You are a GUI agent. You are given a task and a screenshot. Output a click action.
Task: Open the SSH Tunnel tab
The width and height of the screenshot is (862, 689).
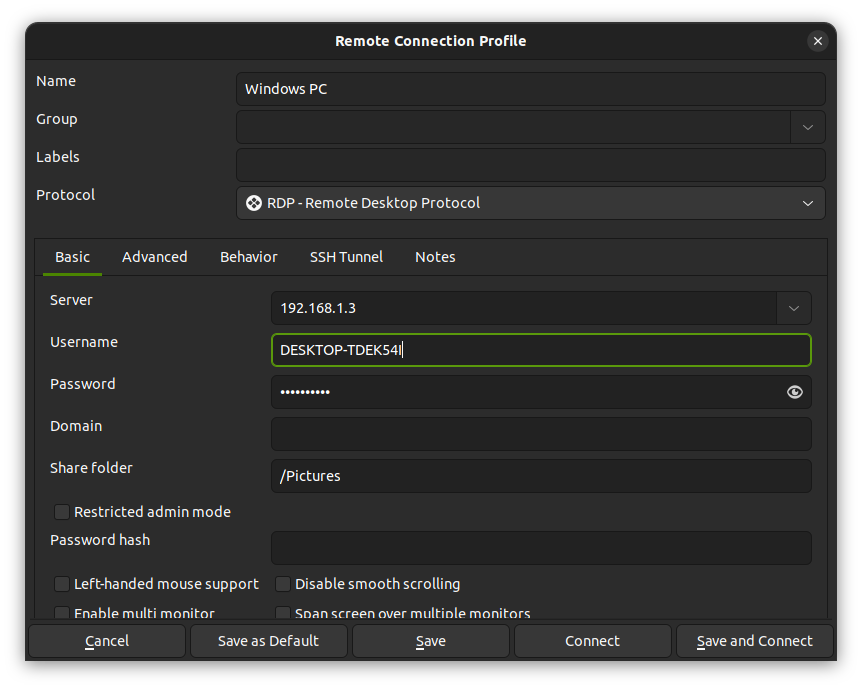(346, 257)
